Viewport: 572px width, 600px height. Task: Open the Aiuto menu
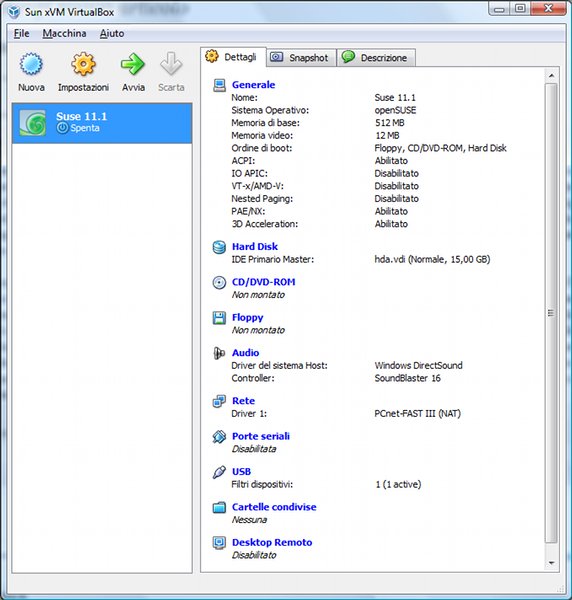[x=112, y=34]
